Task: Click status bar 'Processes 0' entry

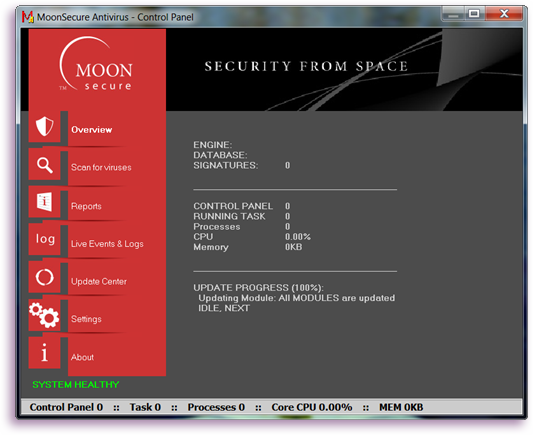Action: point(216,407)
